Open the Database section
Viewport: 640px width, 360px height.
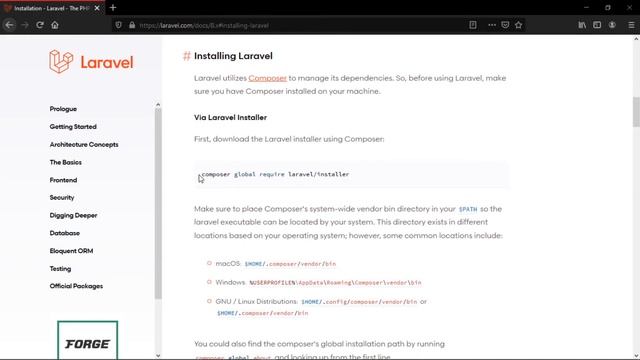(x=64, y=233)
